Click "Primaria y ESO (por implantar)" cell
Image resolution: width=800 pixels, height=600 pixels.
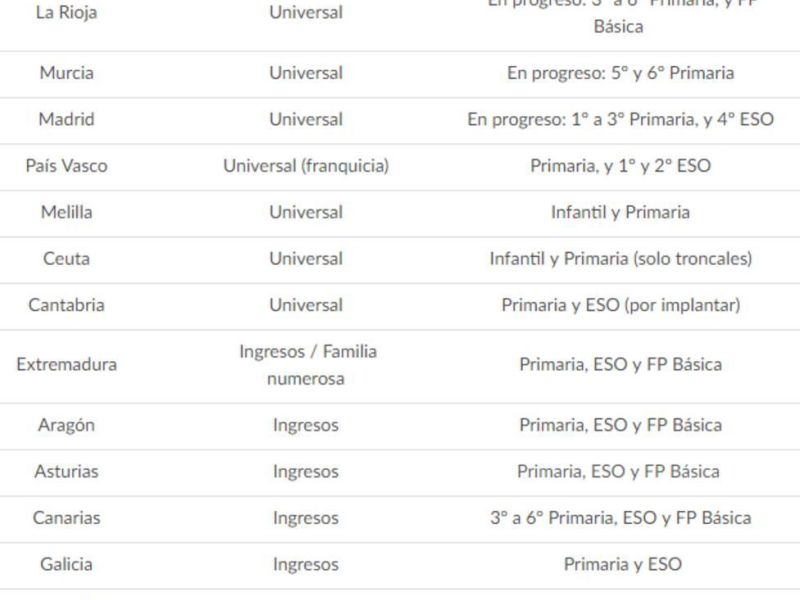[x=620, y=305]
